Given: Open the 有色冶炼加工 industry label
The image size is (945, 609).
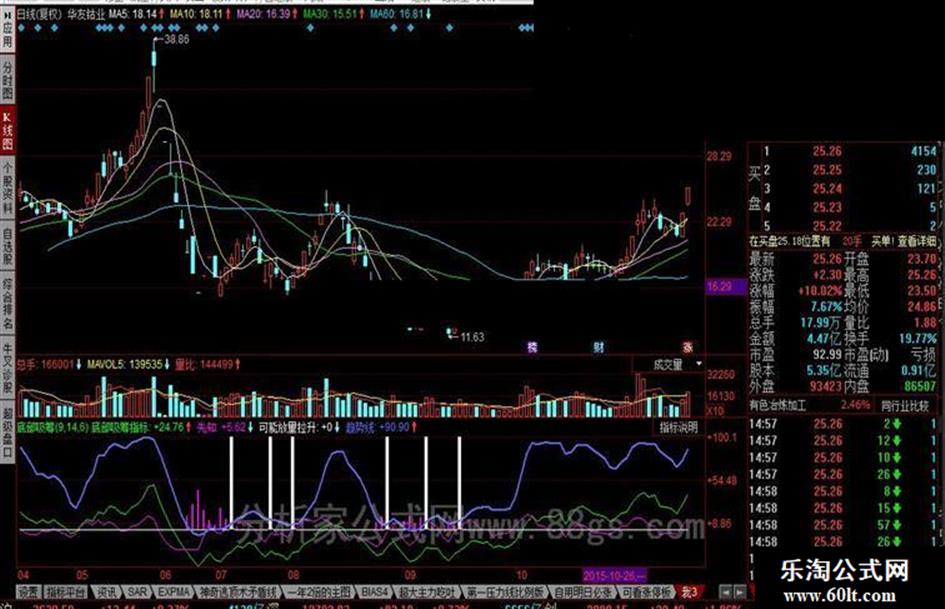Looking at the screenshot, I should pyautogui.click(x=778, y=405).
